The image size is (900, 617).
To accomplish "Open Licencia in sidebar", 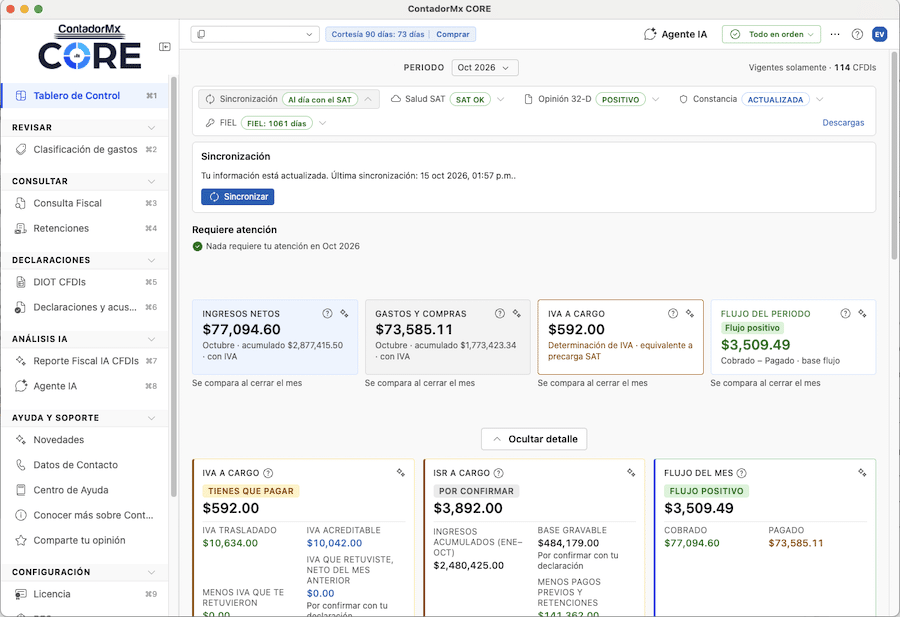I will click(85, 594).
